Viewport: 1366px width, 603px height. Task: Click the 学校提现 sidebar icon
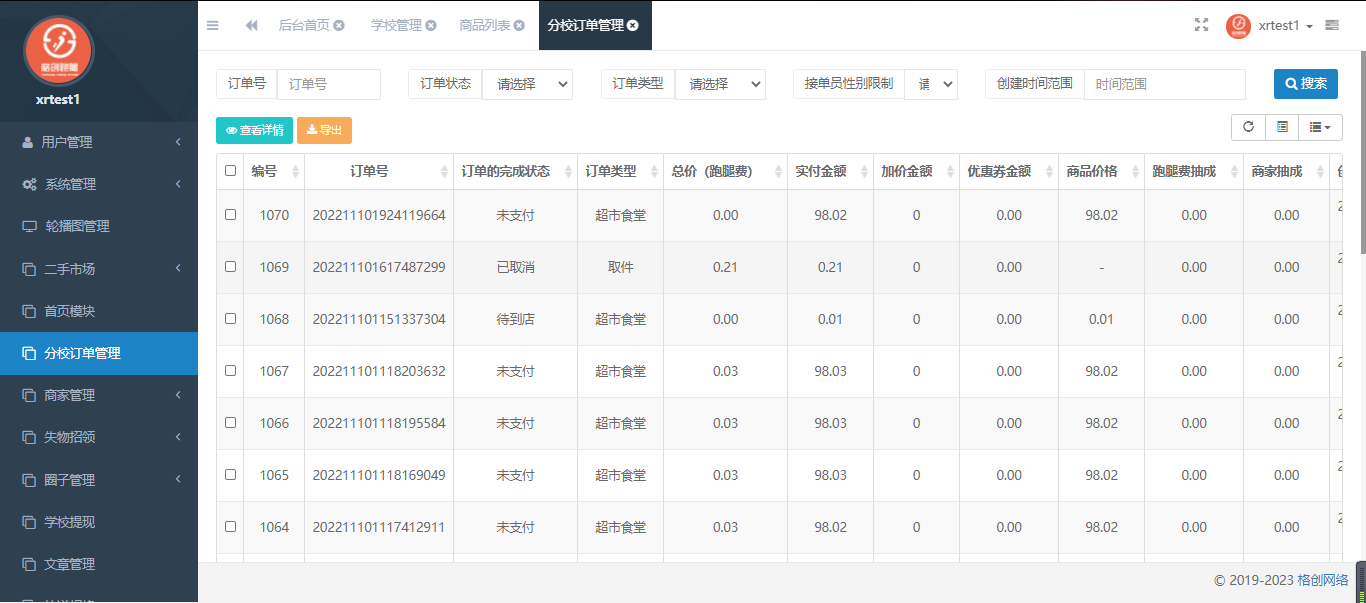[x=29, y=522]
